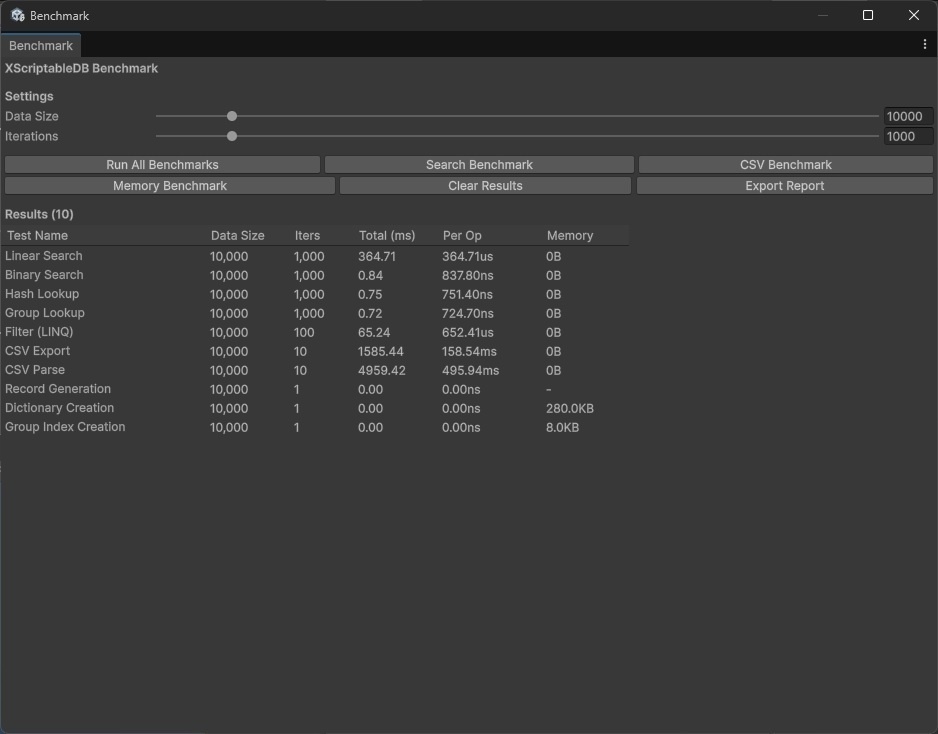Click the Memory column header
Screen dimensions: 938x734
click(570, 236)
